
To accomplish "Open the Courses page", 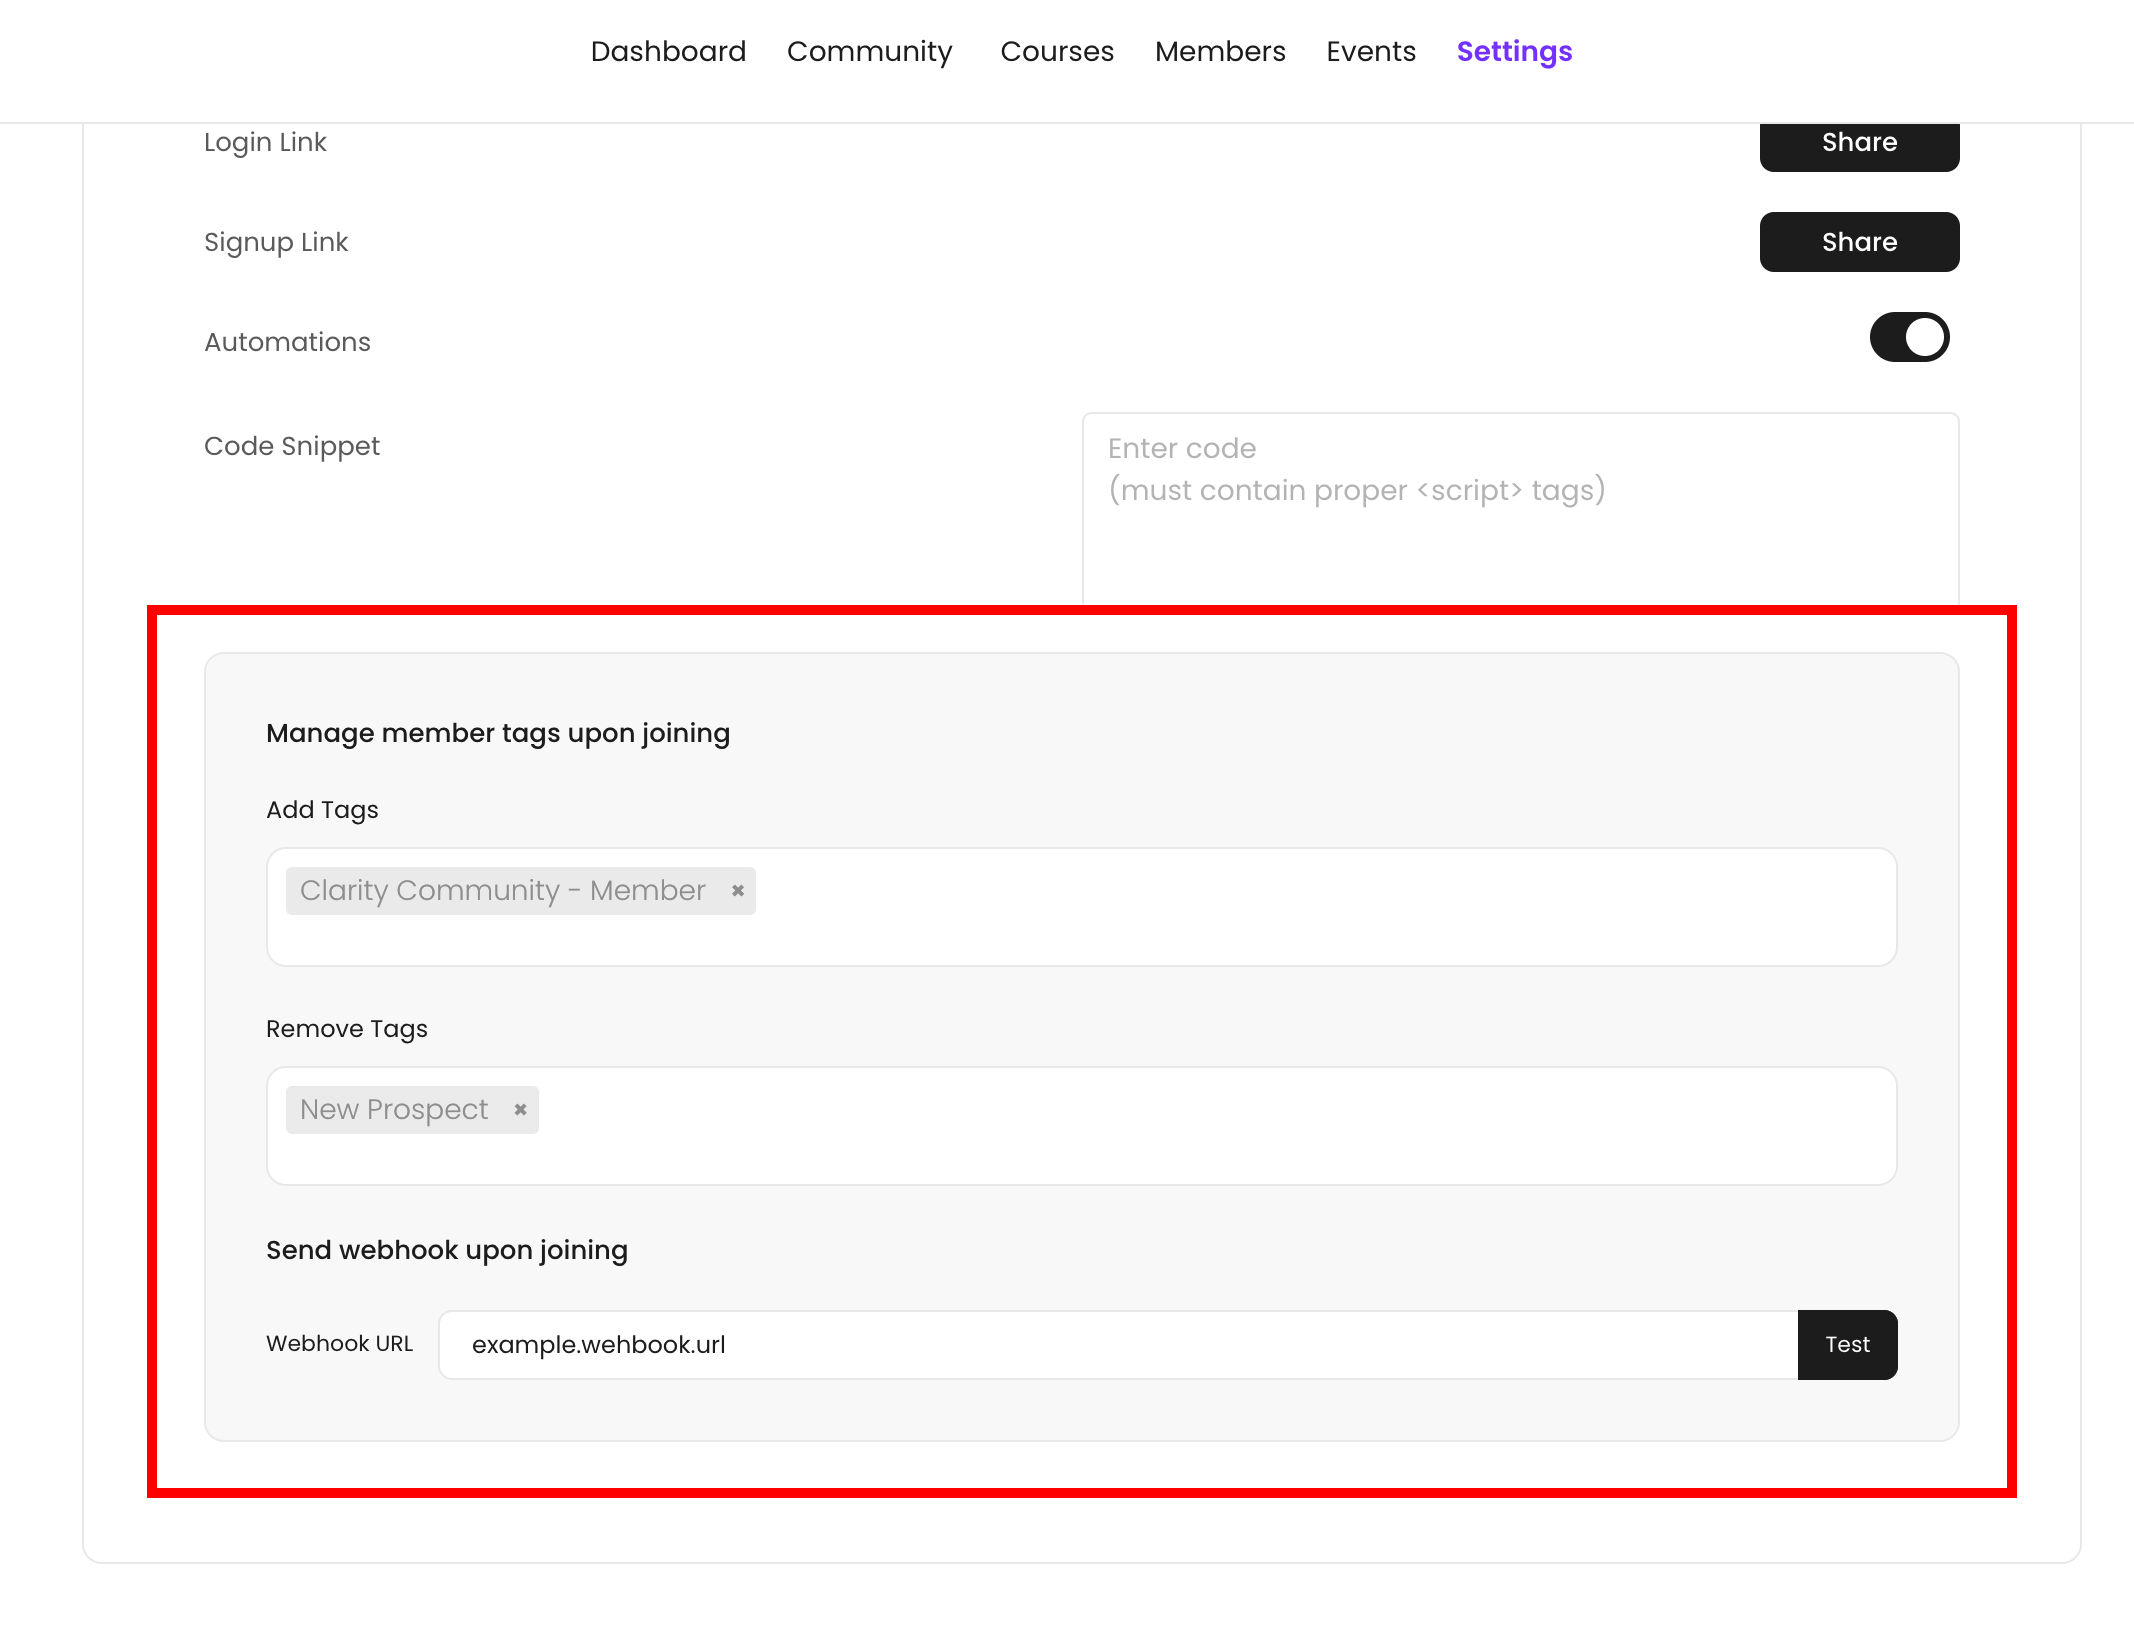I will pyautogui.click(x=1057, y=51).
